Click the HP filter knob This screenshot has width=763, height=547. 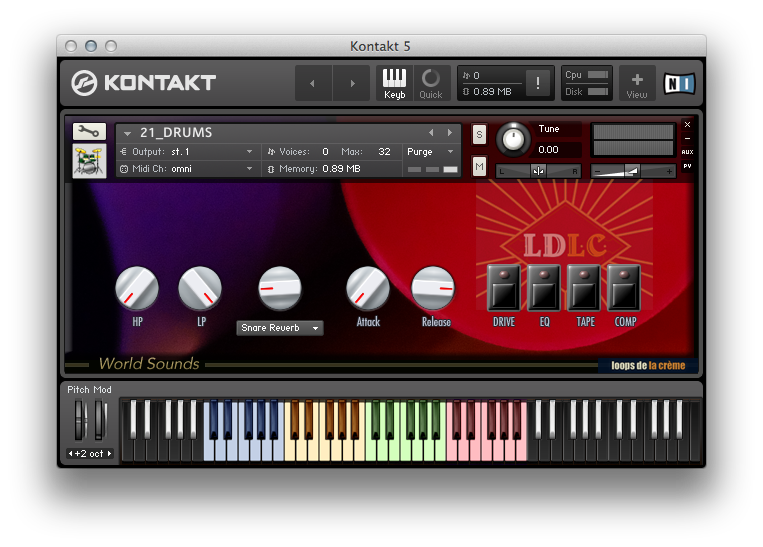tap(137, 288)
